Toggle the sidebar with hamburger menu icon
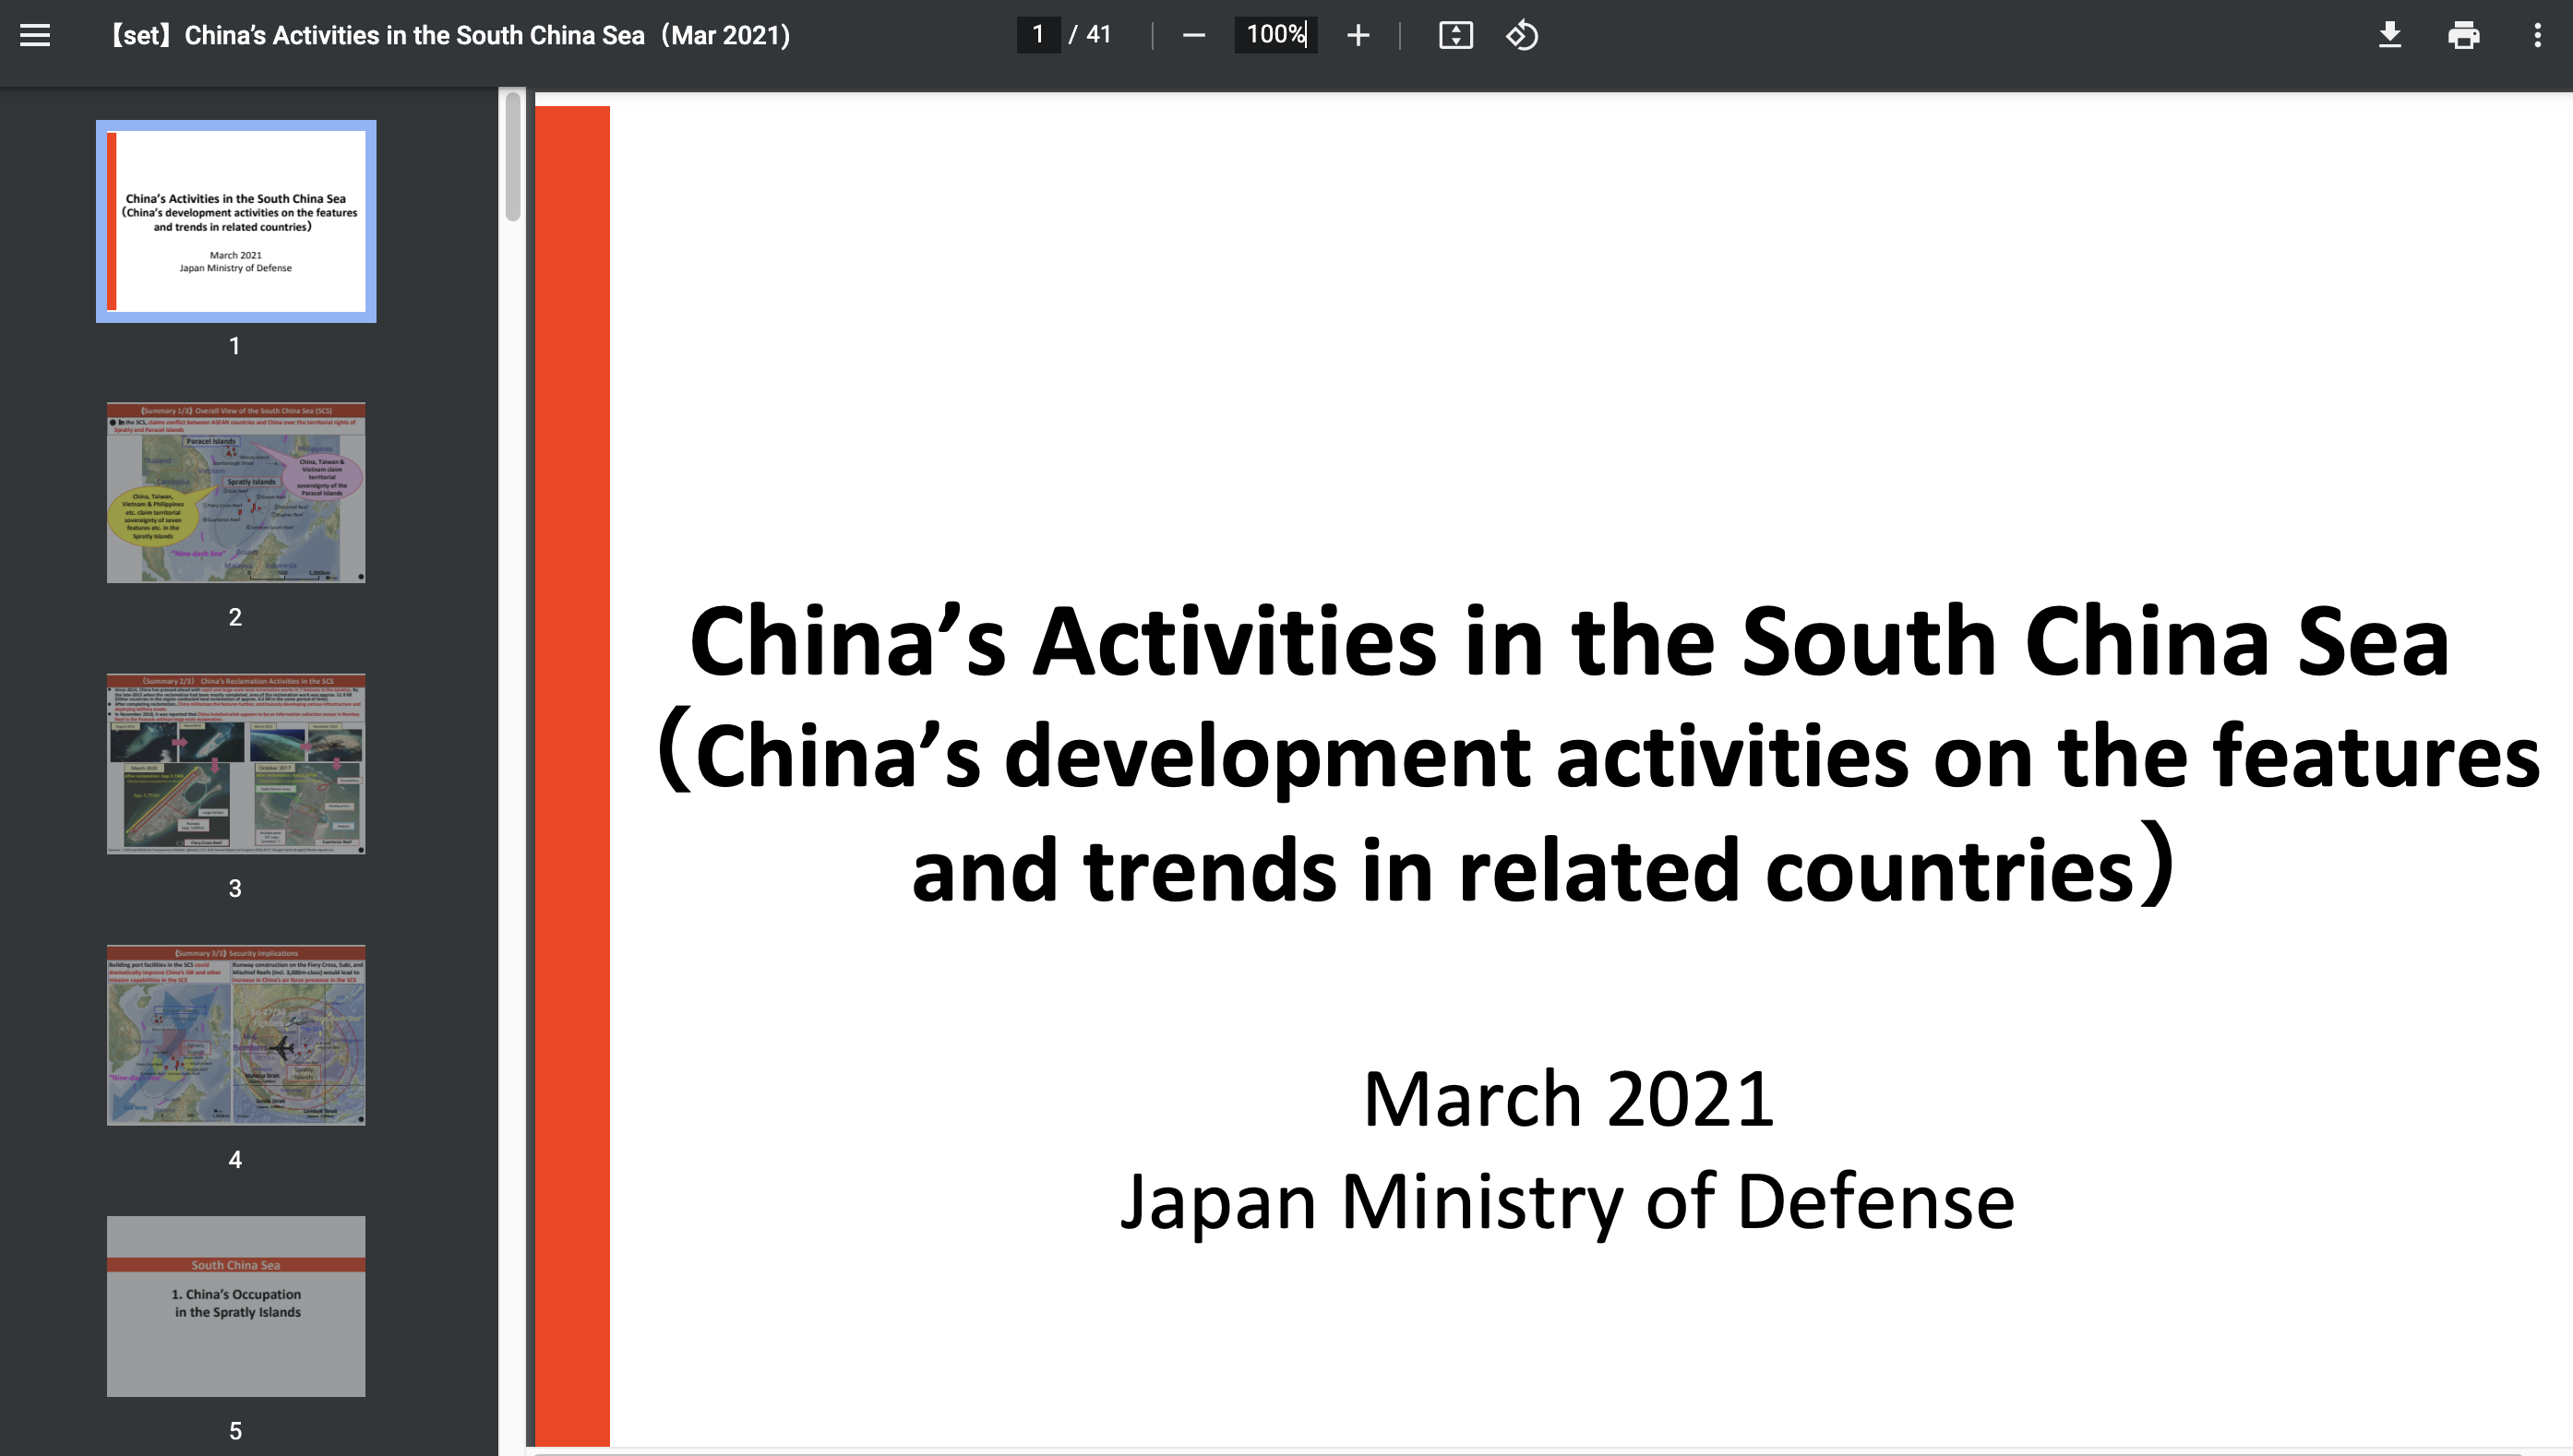2573x1456 pixels. 35,35
